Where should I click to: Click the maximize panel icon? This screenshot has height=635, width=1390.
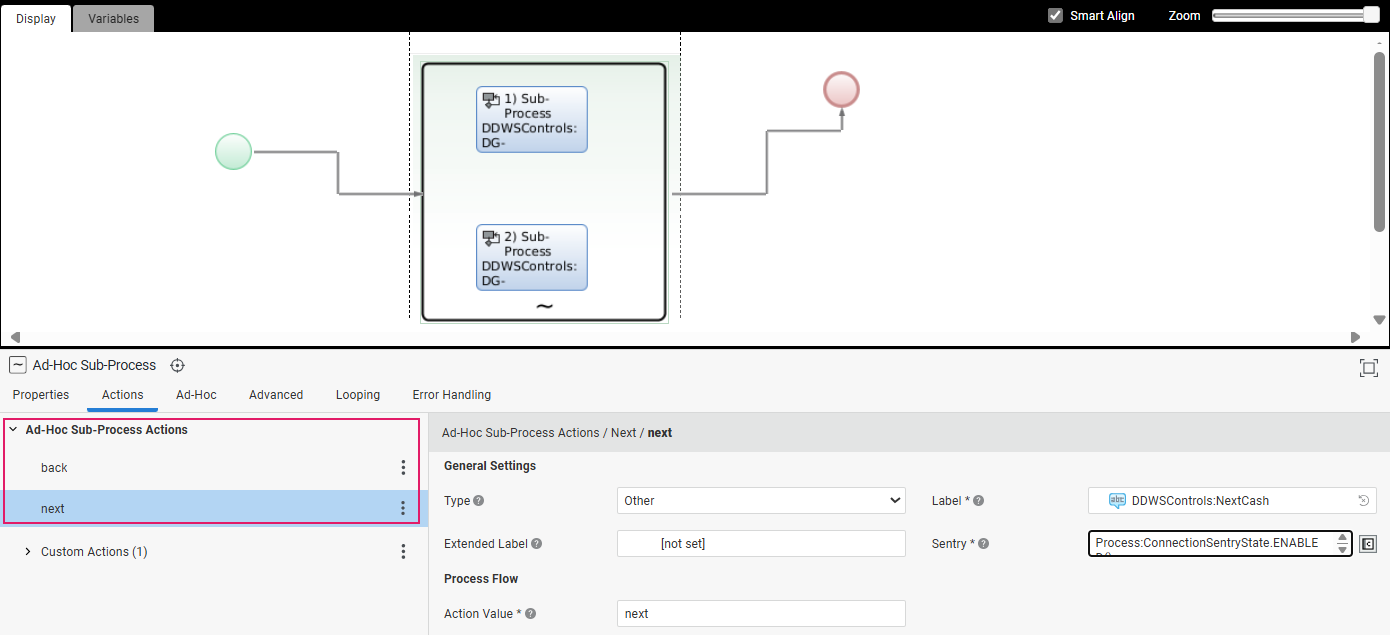(x=1369, y=368)
